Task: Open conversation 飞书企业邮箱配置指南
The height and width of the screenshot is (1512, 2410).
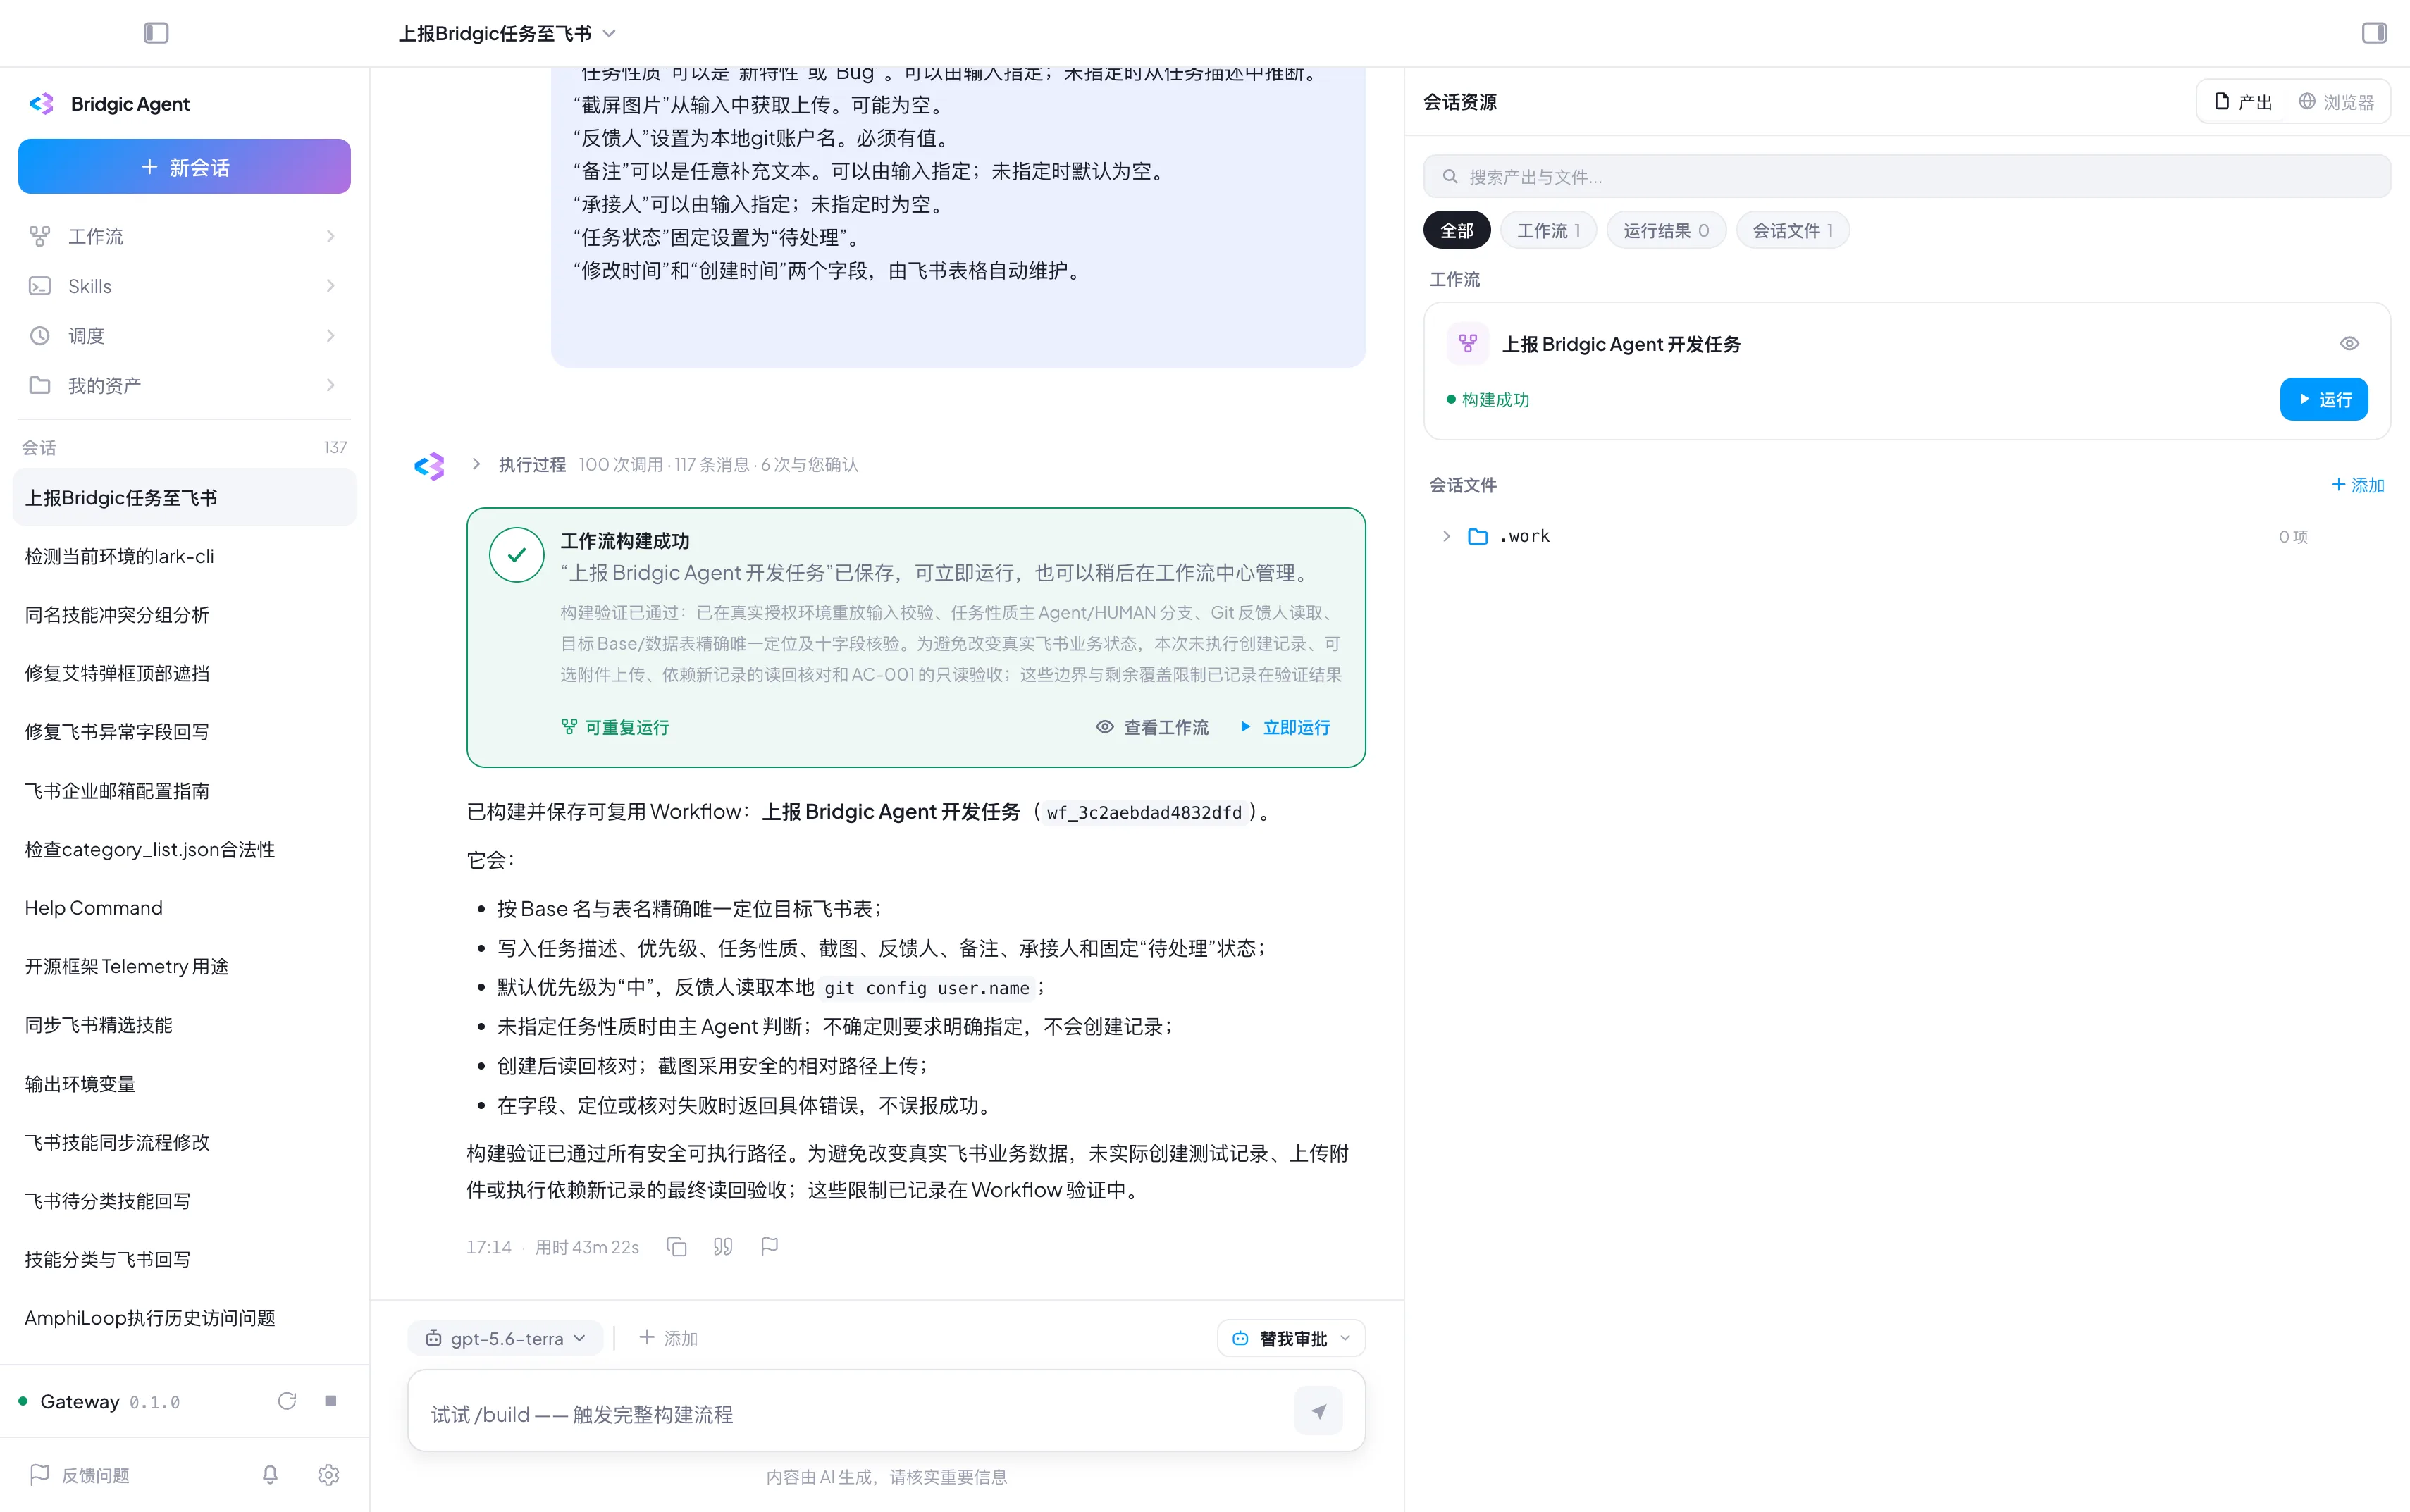Action: click(x=184, y=791)
